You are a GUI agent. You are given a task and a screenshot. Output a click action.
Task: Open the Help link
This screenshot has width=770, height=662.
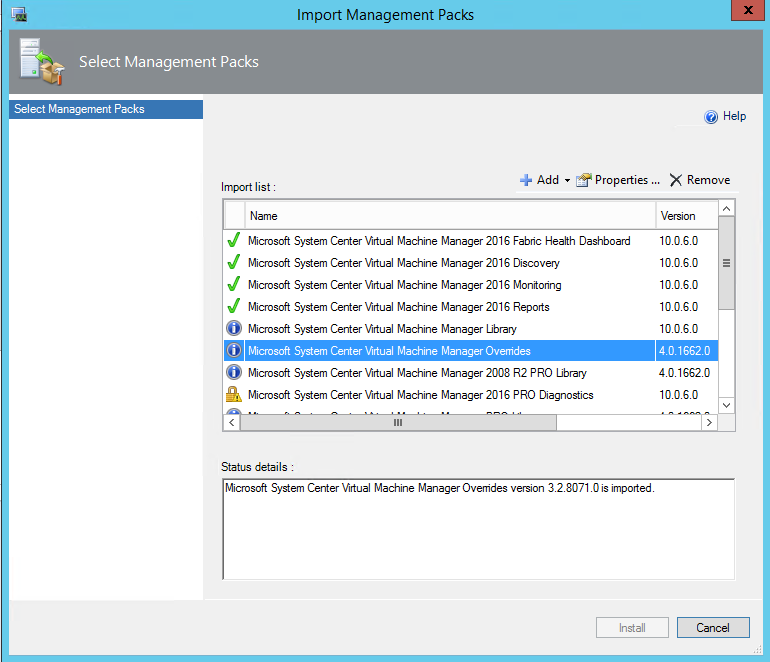click(734, 116)
